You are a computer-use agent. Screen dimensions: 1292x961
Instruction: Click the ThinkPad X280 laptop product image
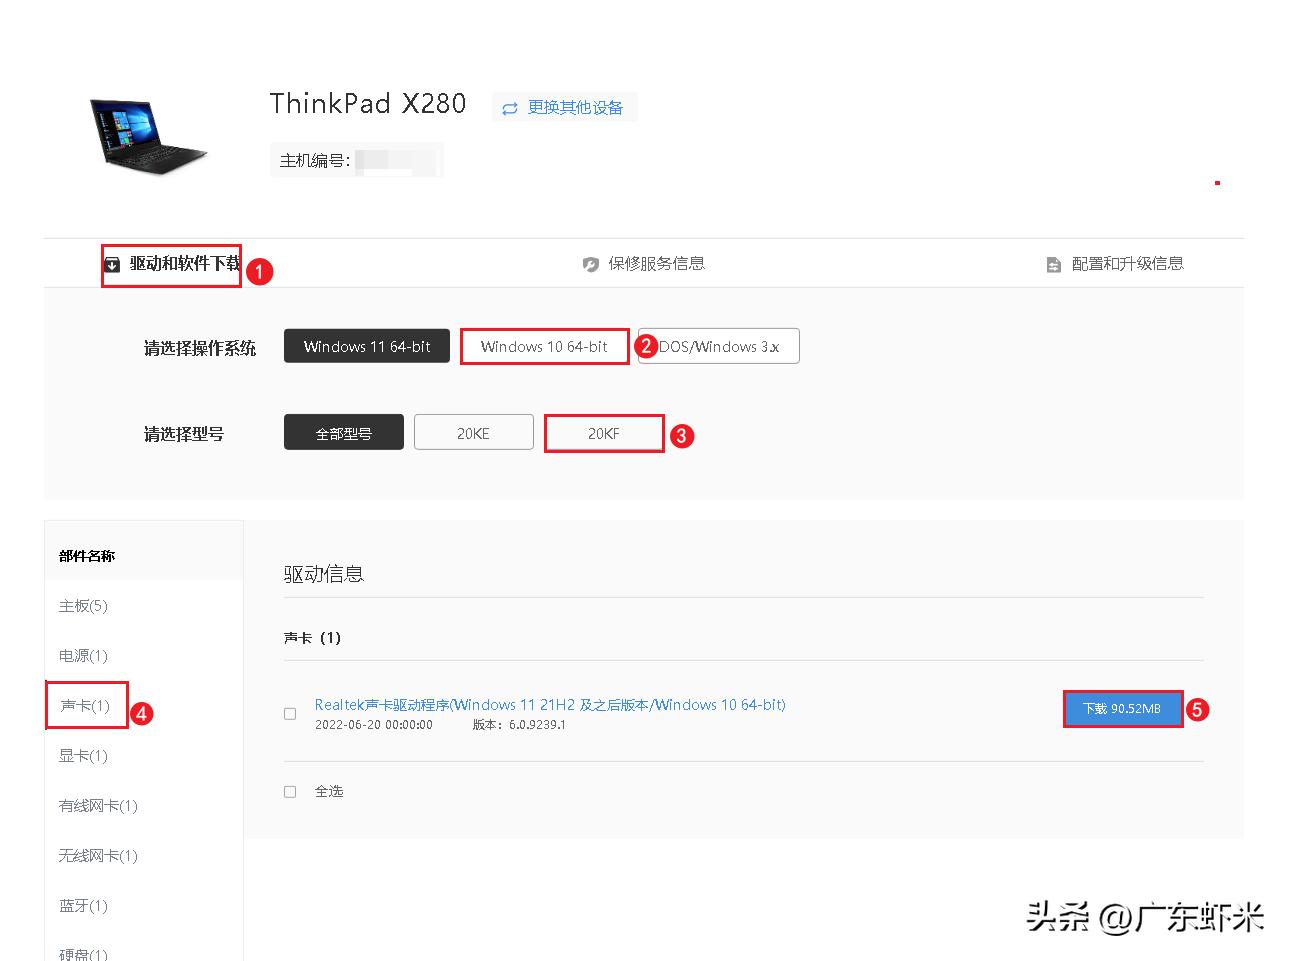(148, 136)
